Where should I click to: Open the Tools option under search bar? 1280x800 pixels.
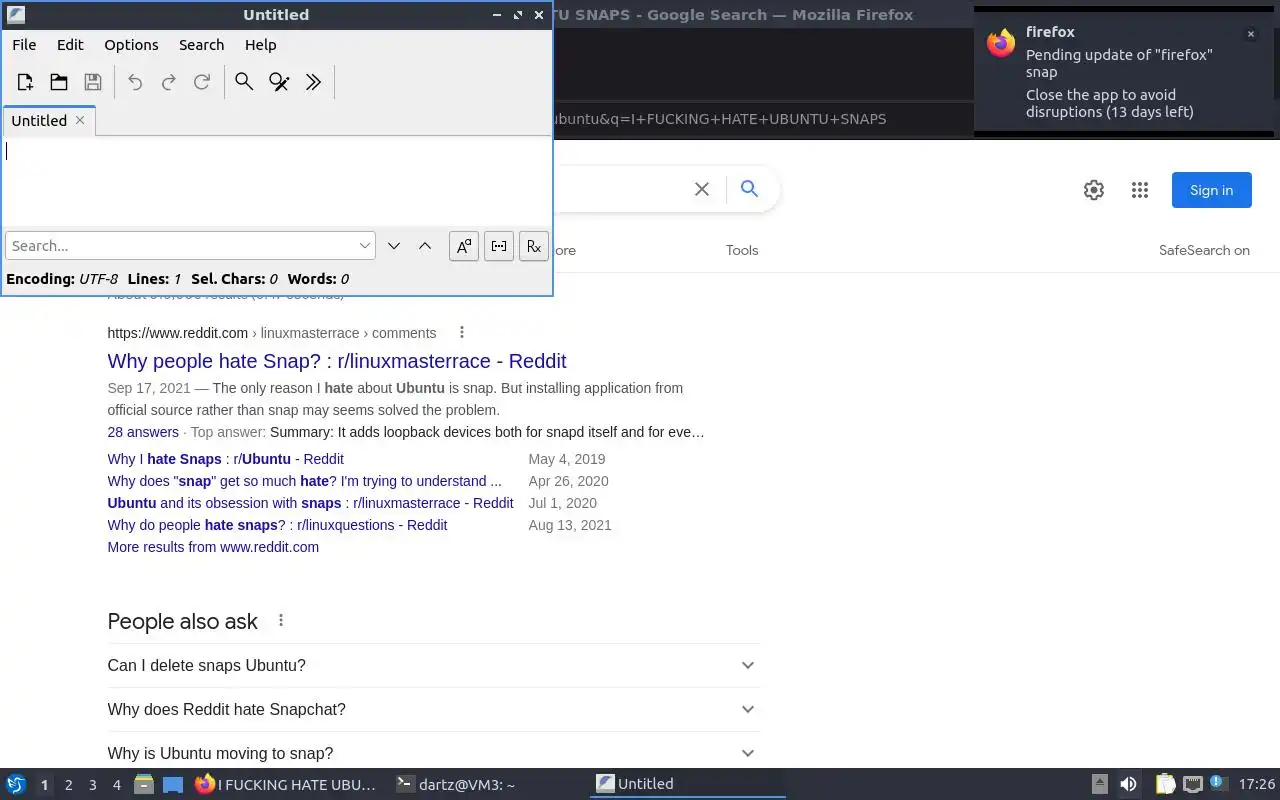pyautogui.click(x=742, y=250)
